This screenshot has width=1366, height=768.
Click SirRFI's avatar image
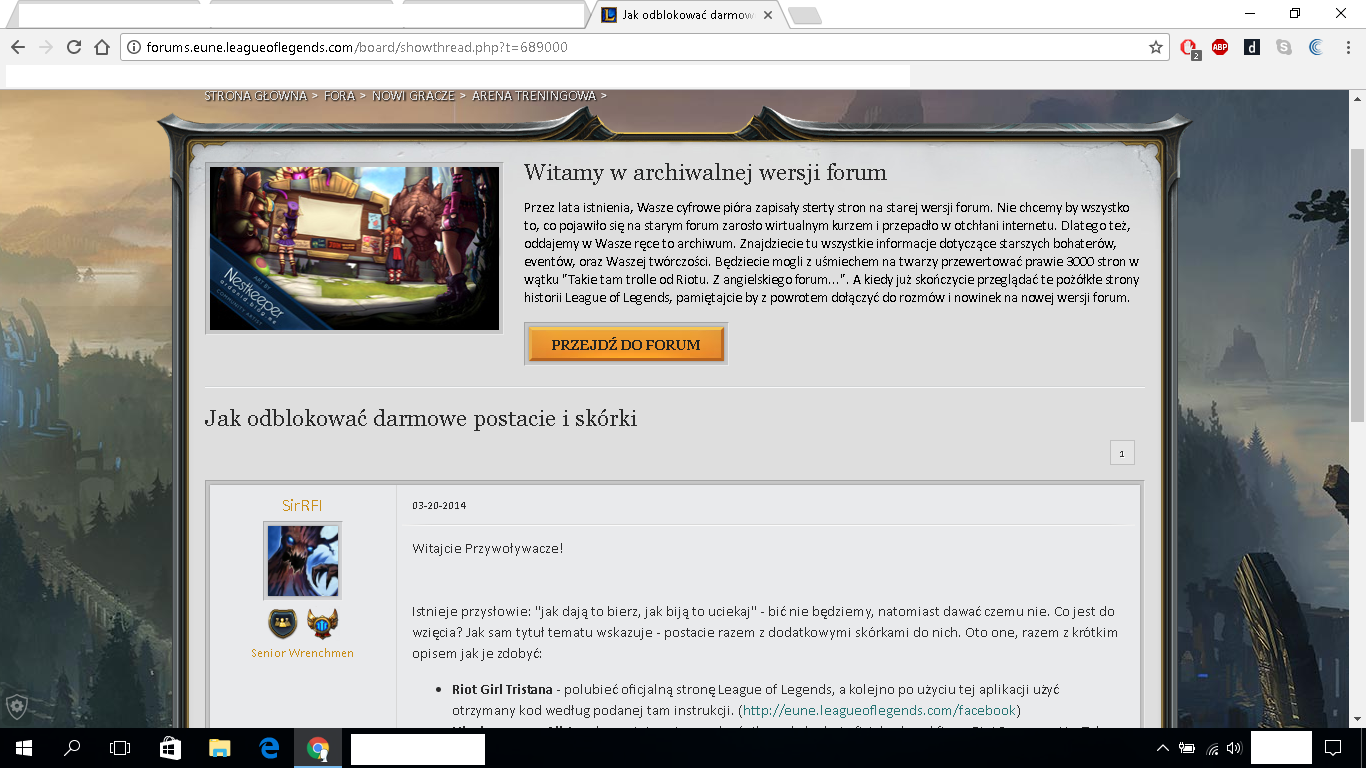click(x=302, y=561)
